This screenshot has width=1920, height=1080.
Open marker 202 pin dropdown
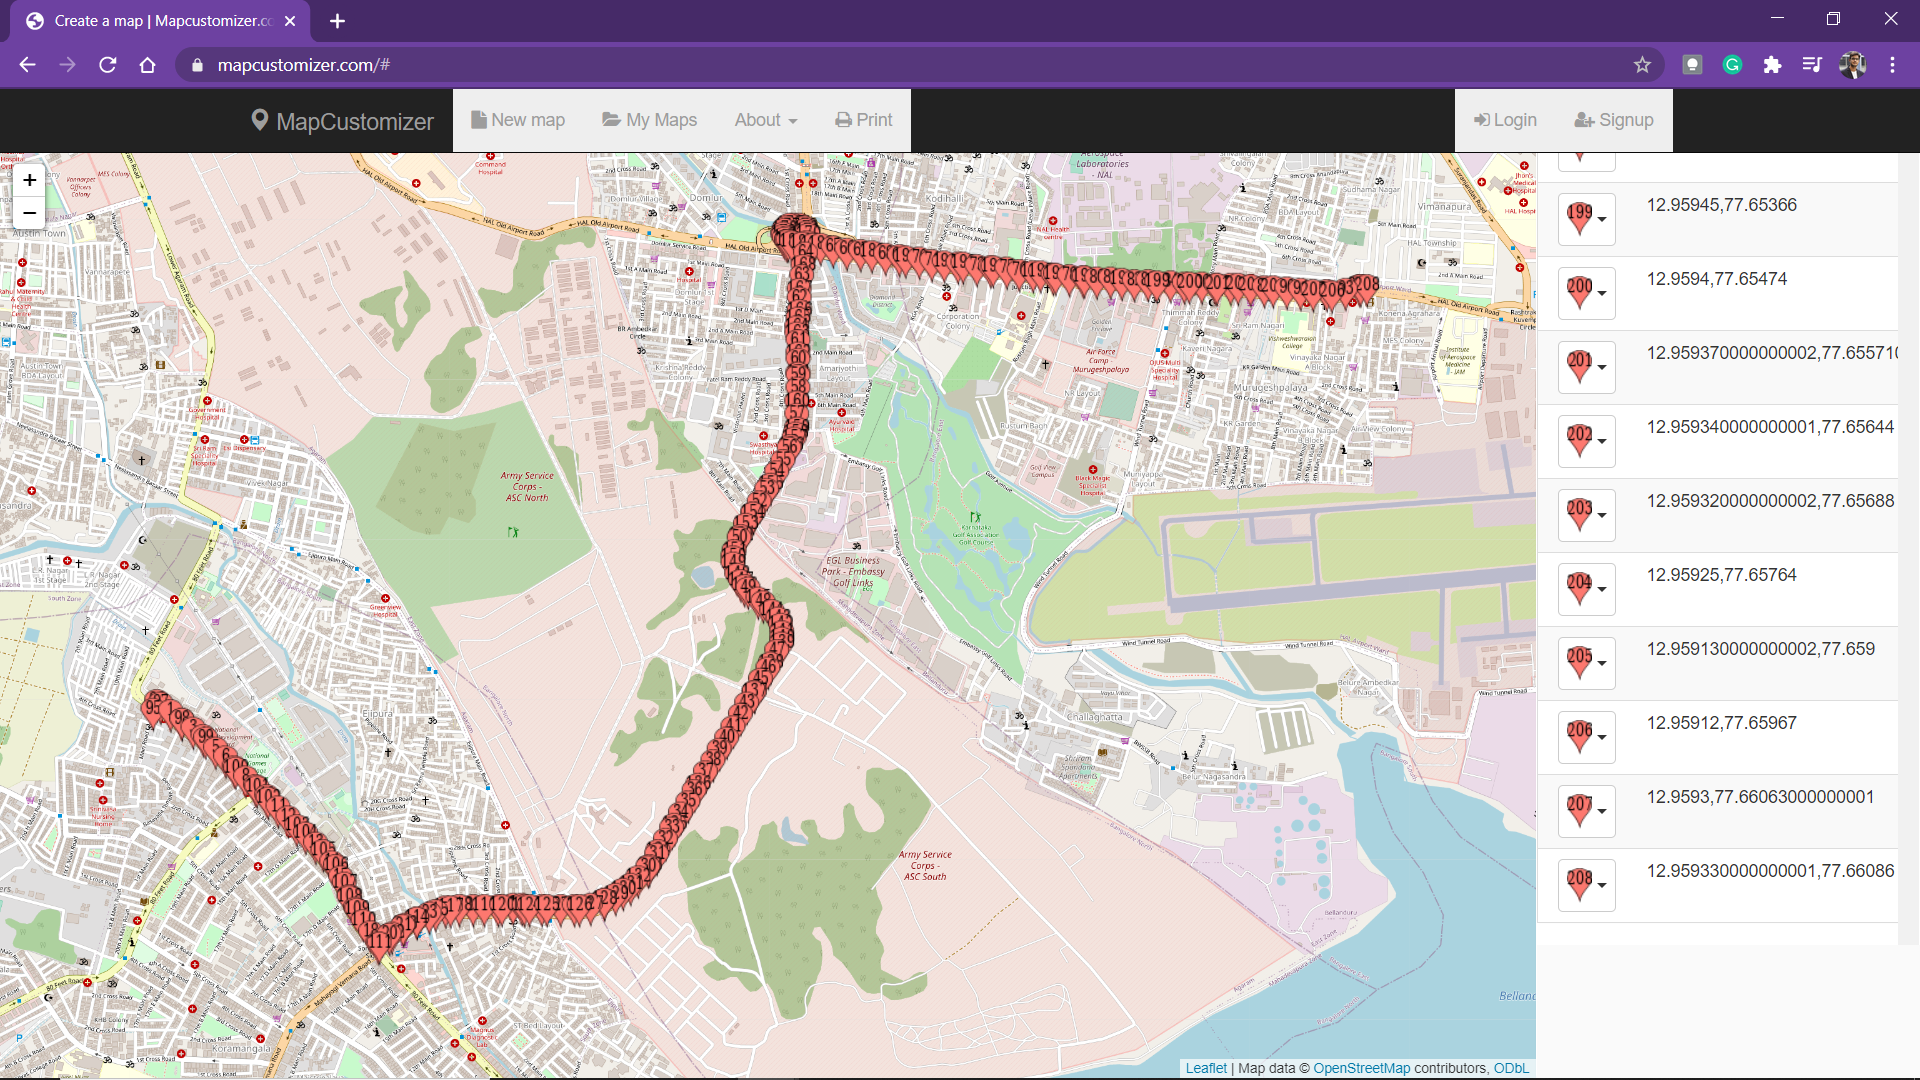click(x=1586, y=441)
